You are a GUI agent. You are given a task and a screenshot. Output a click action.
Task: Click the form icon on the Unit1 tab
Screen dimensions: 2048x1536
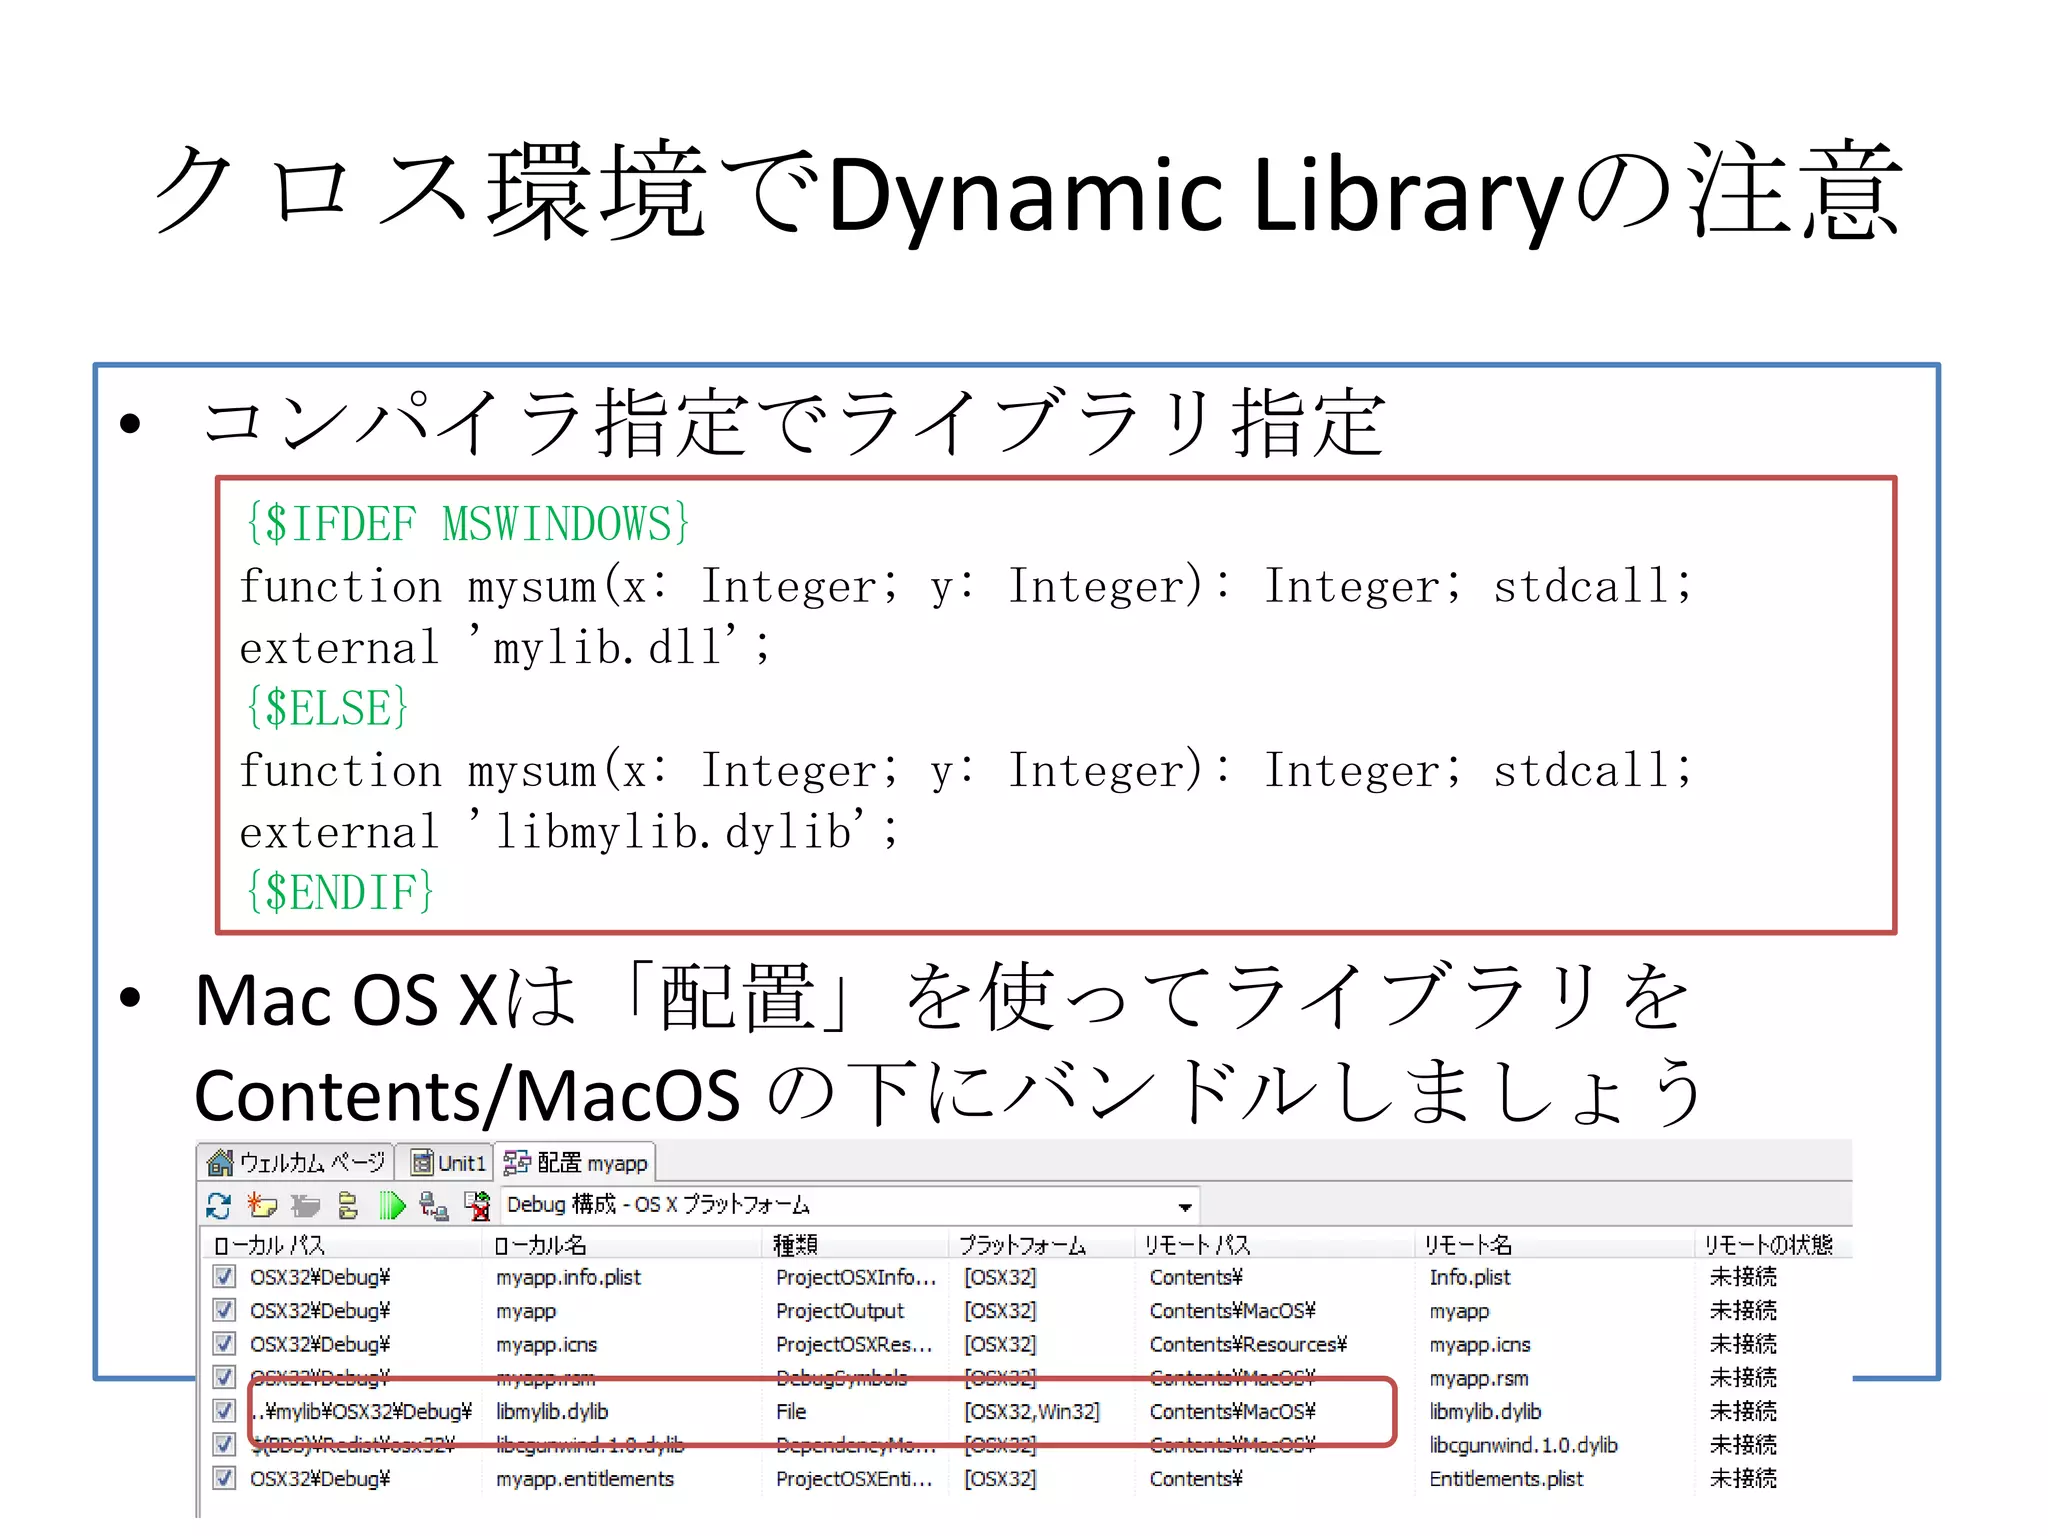tap(422, 1163)
